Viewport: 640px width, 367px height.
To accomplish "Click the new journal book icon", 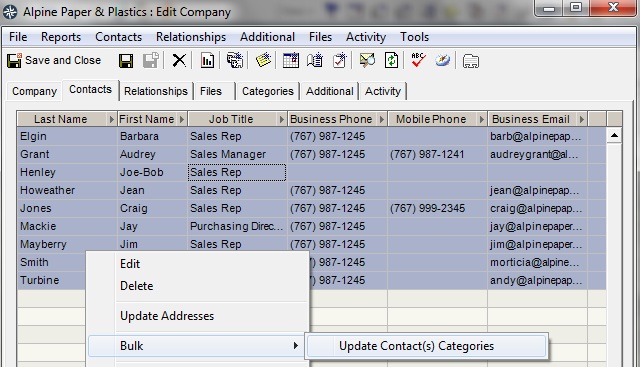I will (x=315, y=61).
